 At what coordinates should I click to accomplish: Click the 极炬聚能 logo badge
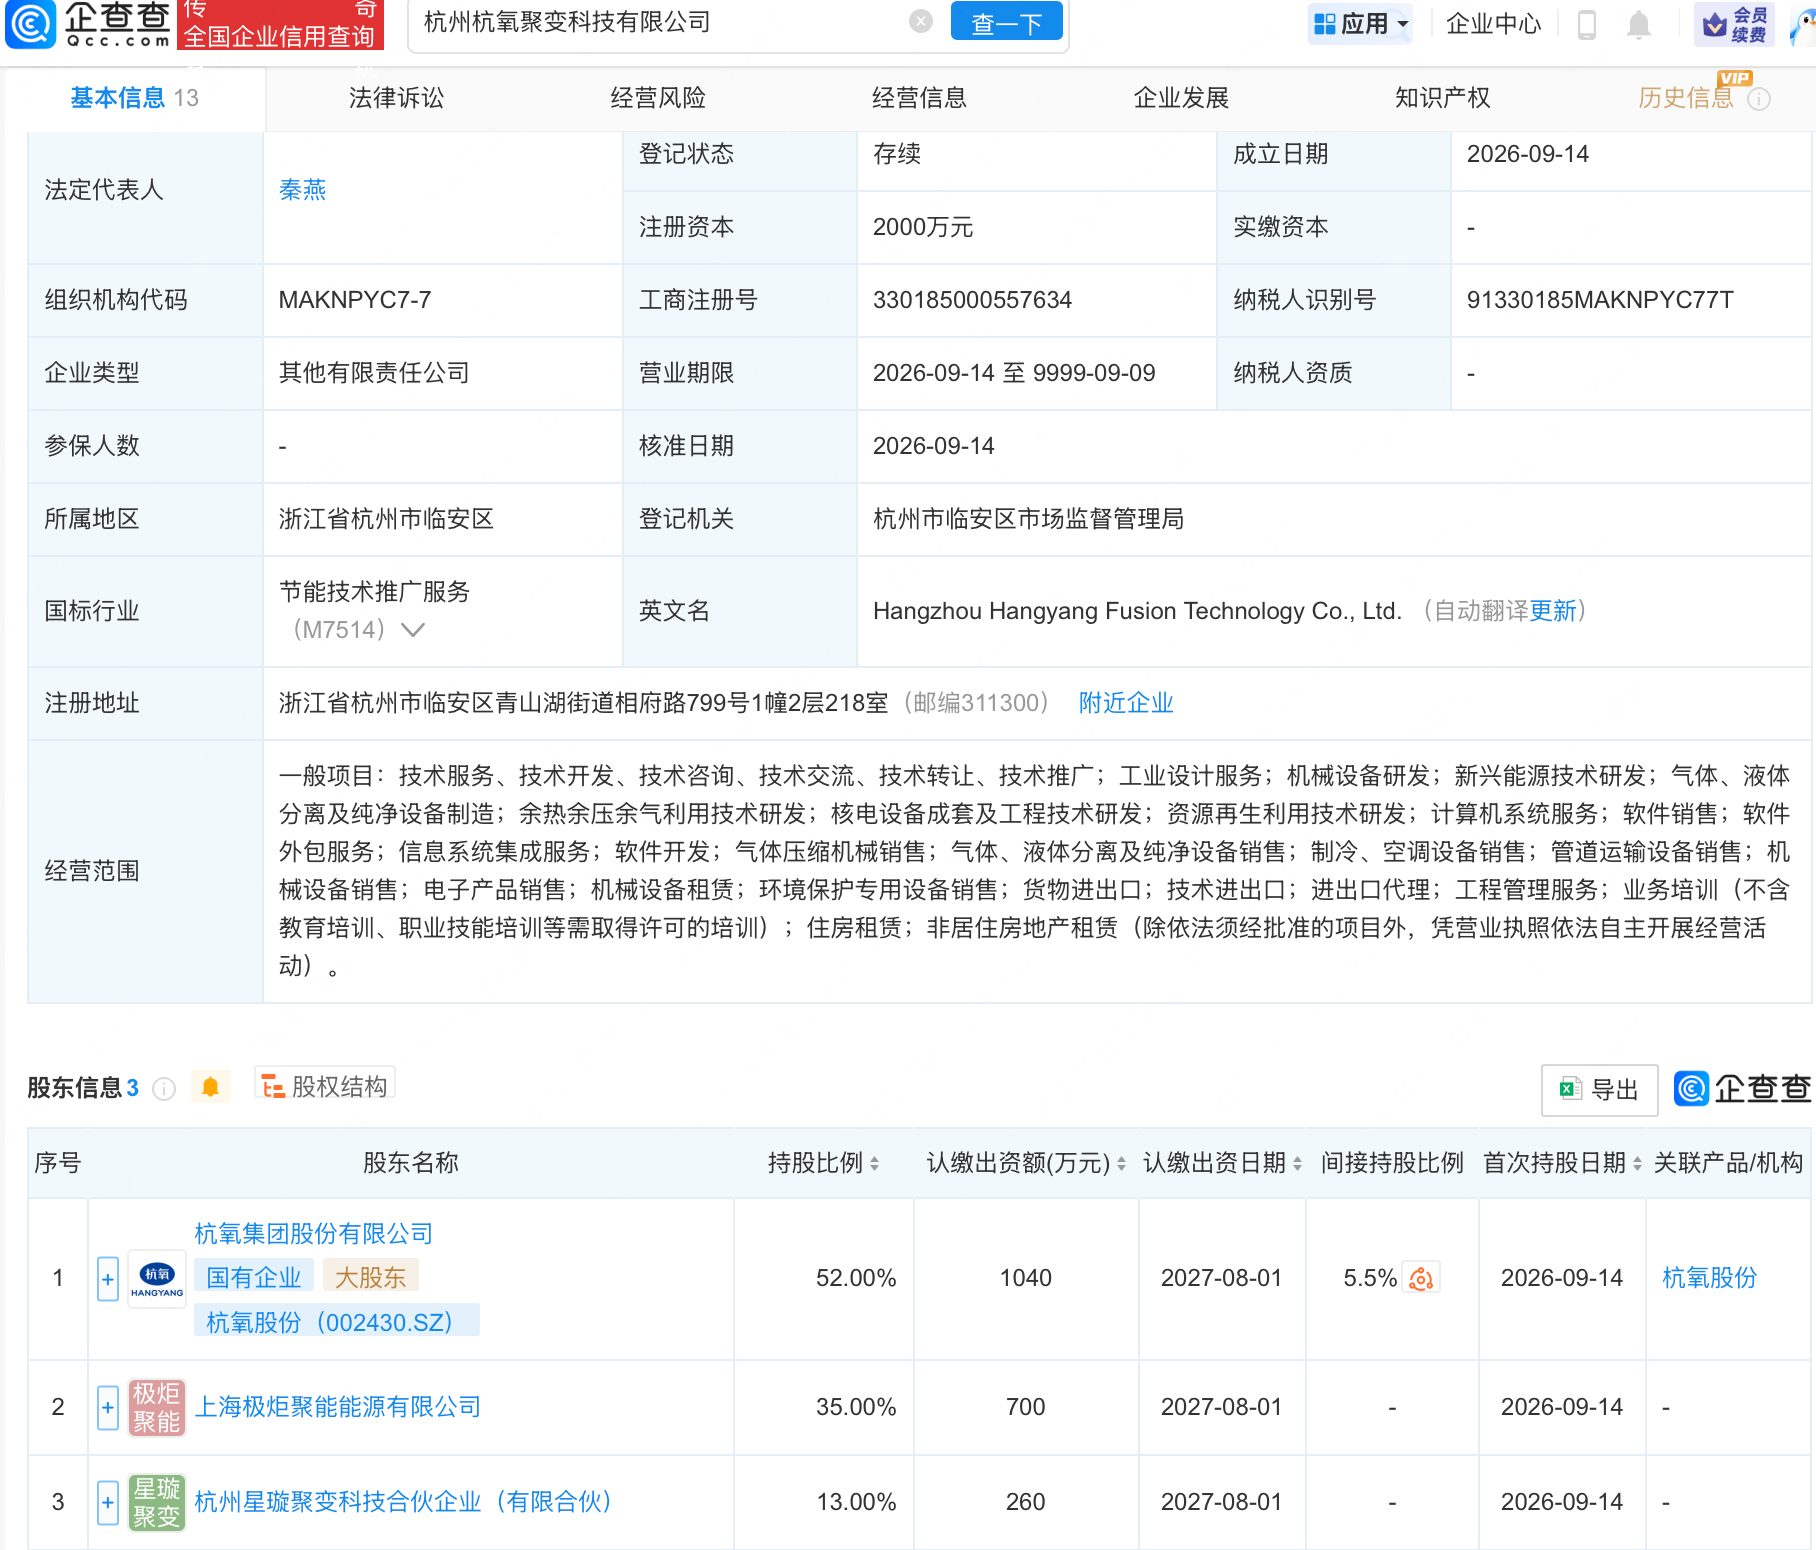tap(157, 1407)
